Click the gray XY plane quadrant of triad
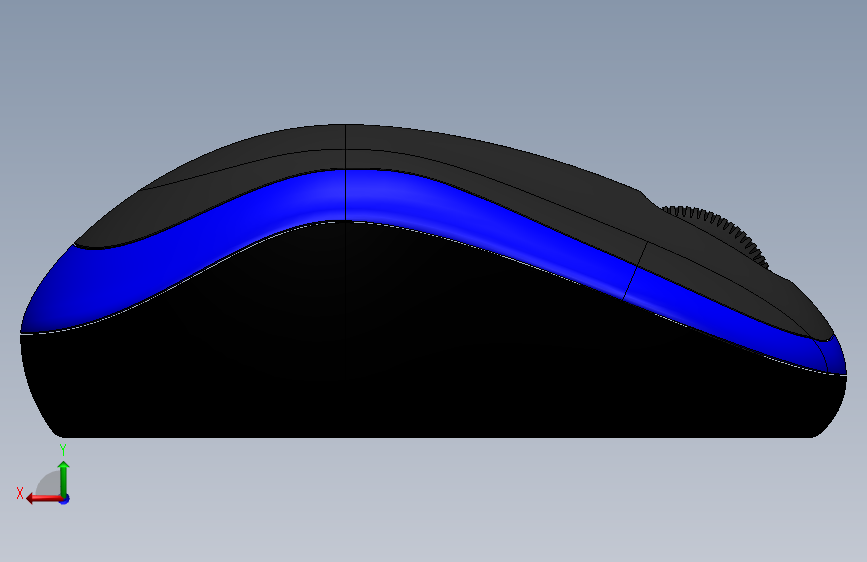This screenshot has width=867, height=562. point(50,484)
